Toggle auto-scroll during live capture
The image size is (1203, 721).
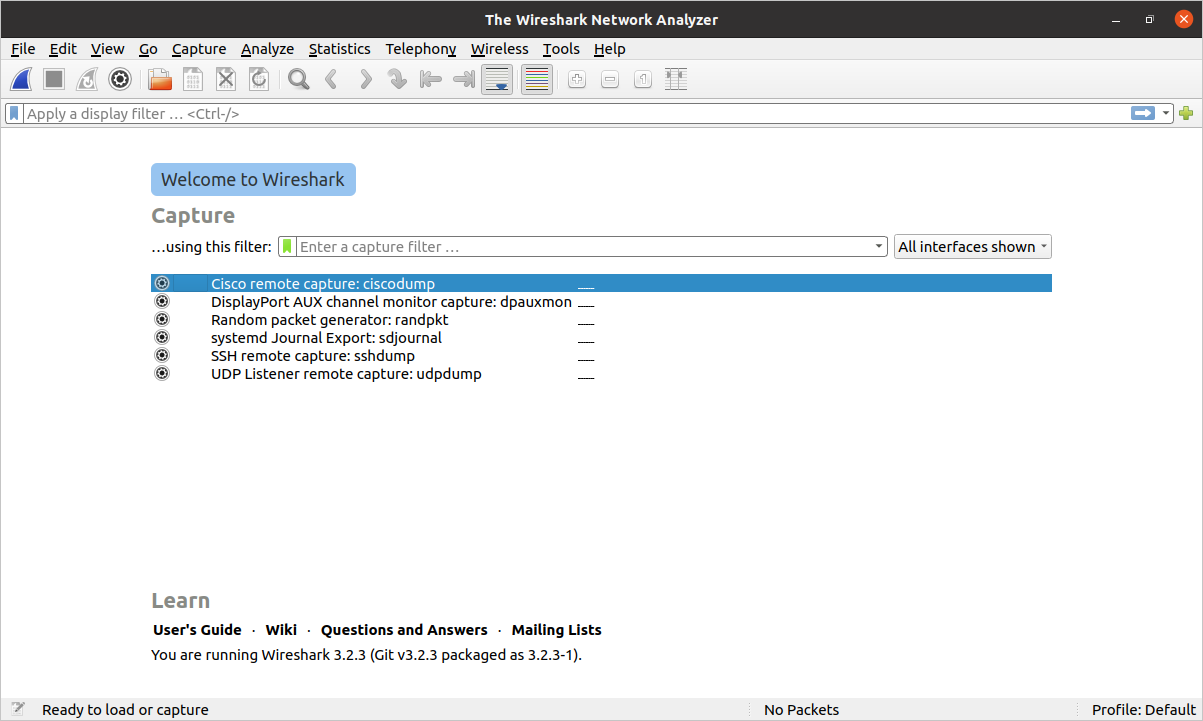pos(497,79)
